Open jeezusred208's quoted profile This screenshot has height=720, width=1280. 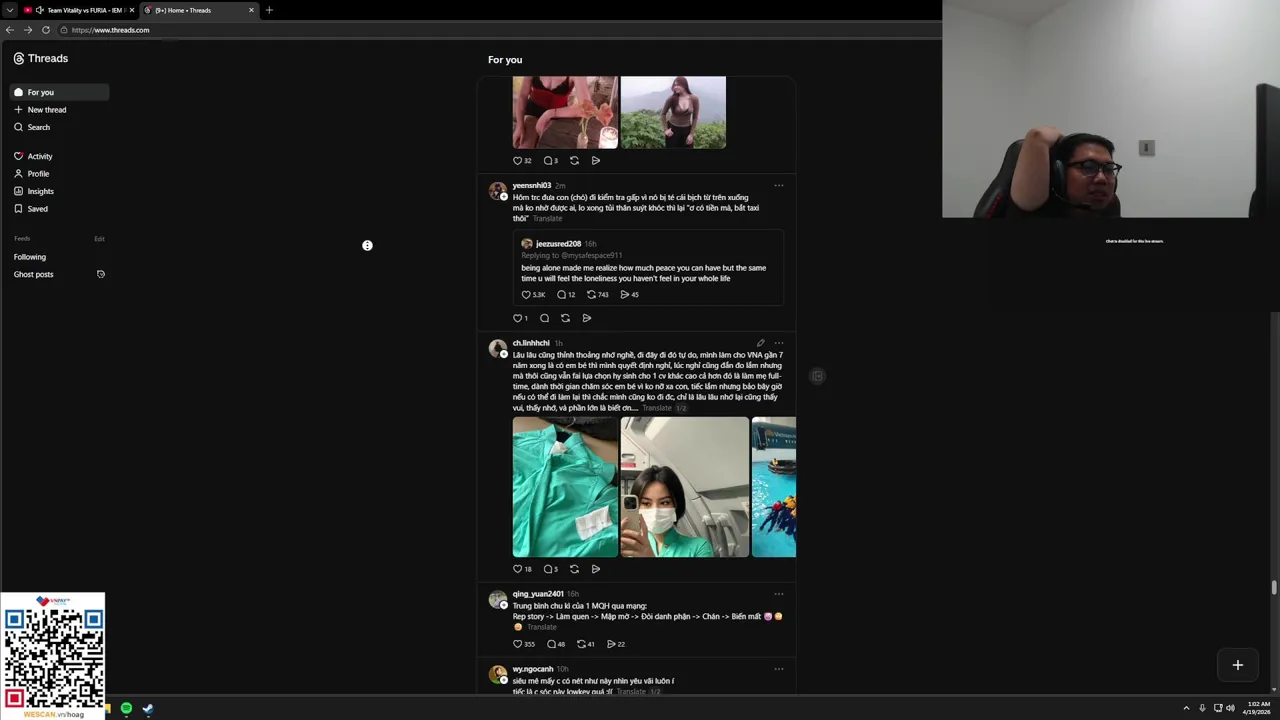pyautogui.click(x=558, y=244)
